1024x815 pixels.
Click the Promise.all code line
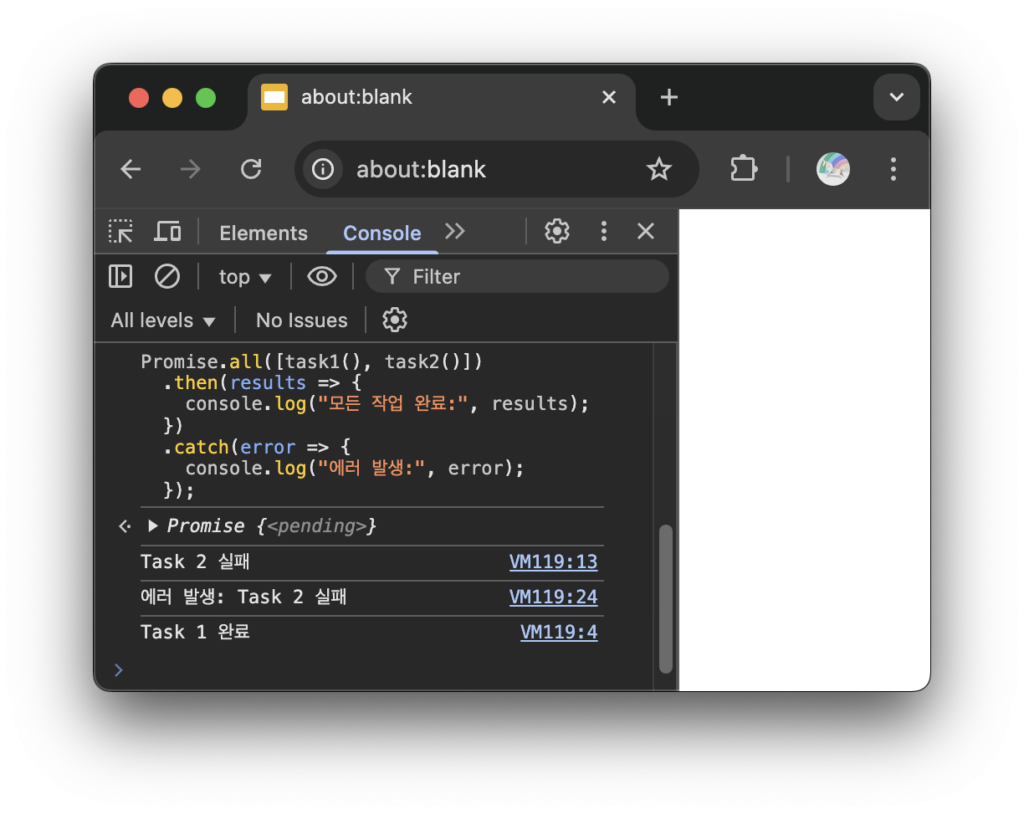pos(311,362)
